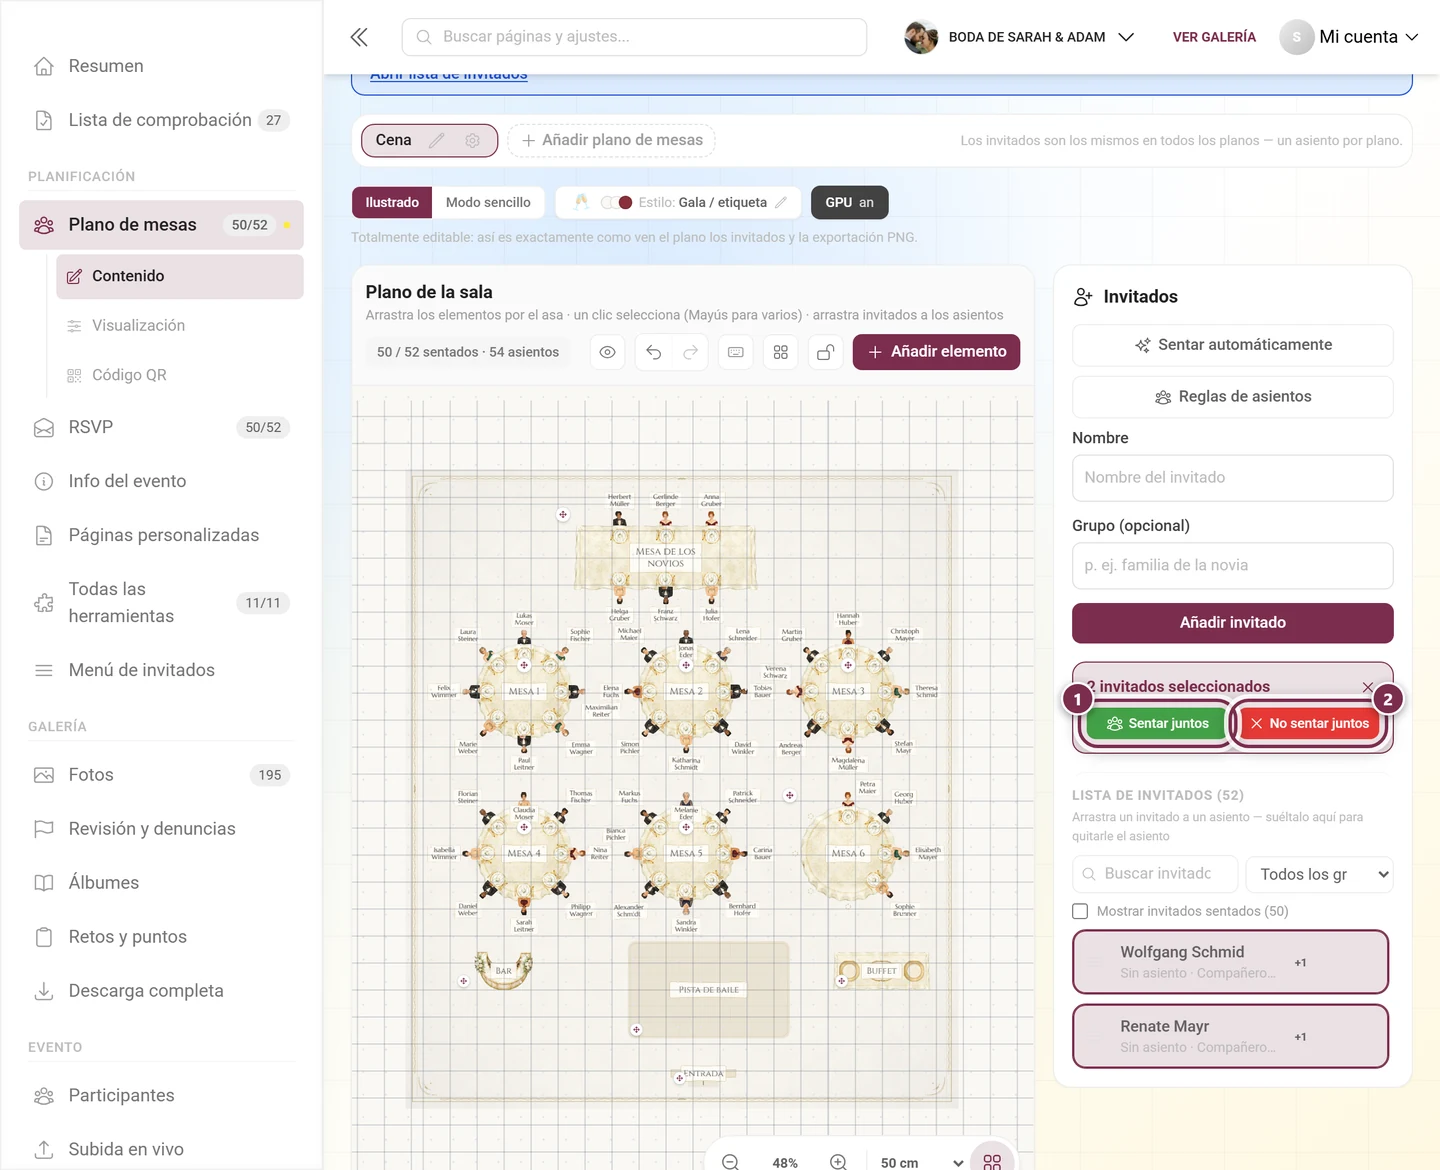Select the Ilustrado view mode
Image resolution: width=1440 pixels, height=1170 pixels.
pos(392,202)
